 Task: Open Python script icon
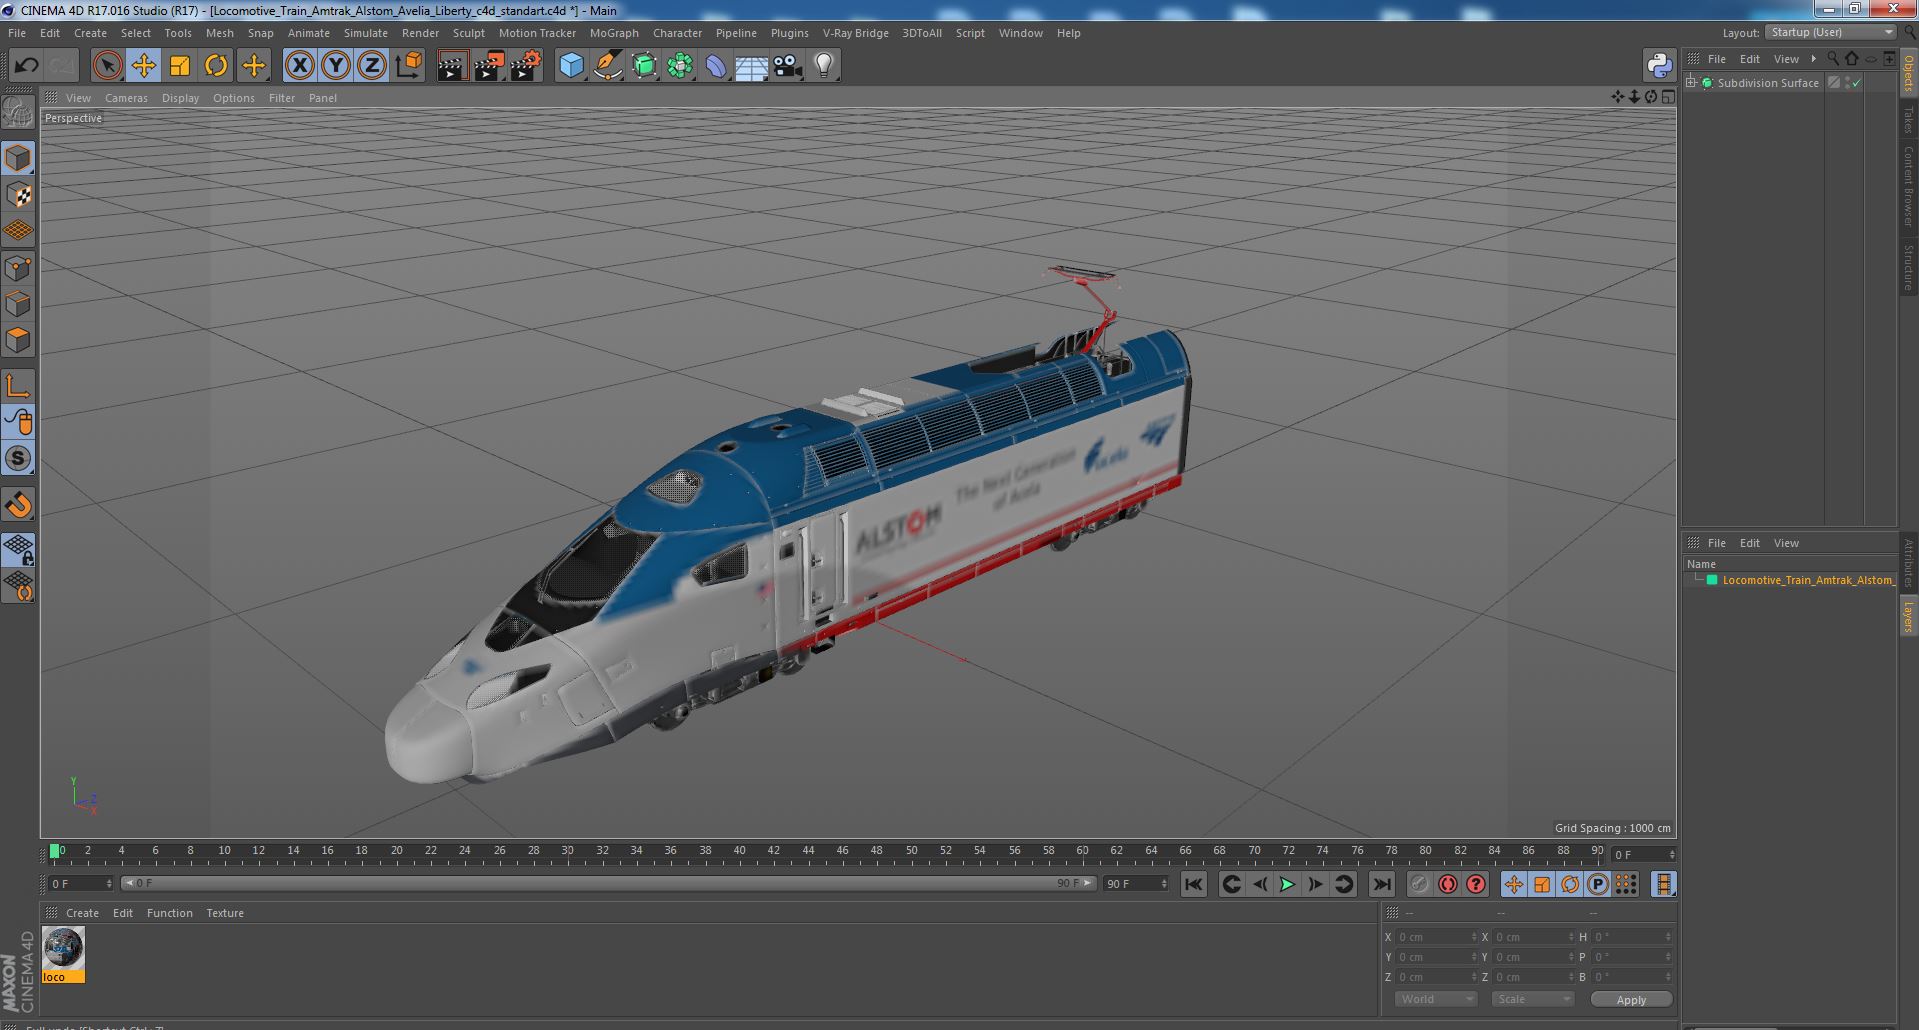pos(1659,66)
